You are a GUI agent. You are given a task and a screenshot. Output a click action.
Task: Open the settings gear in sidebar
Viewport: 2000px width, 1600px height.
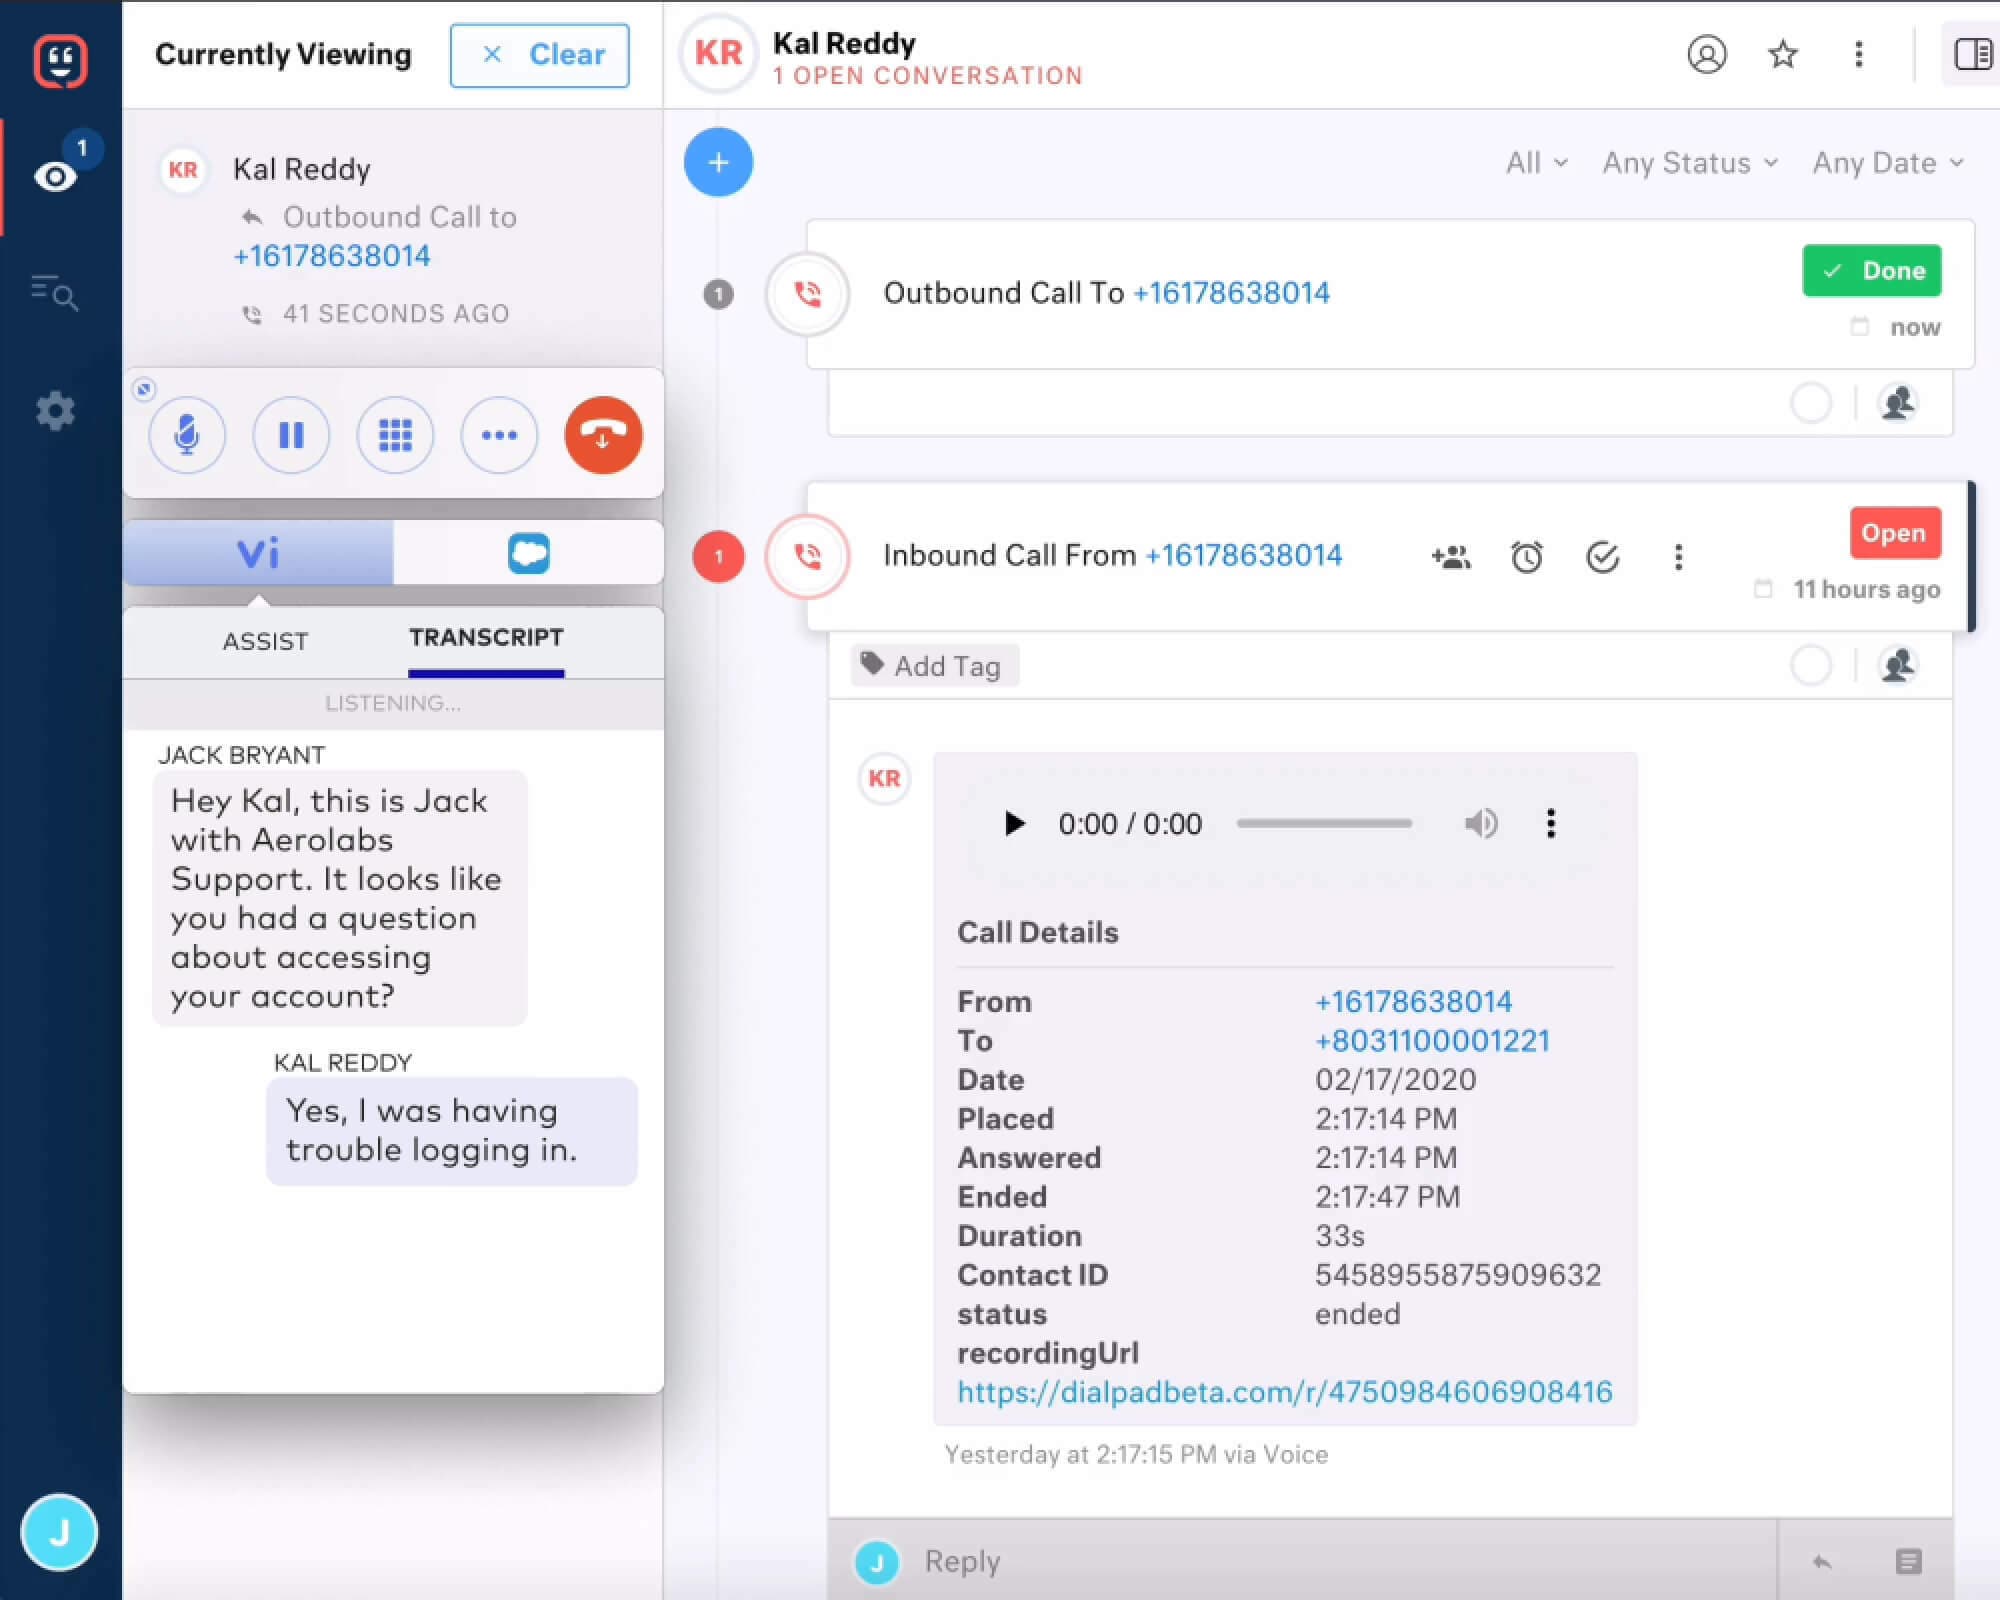tap(55, 410)
